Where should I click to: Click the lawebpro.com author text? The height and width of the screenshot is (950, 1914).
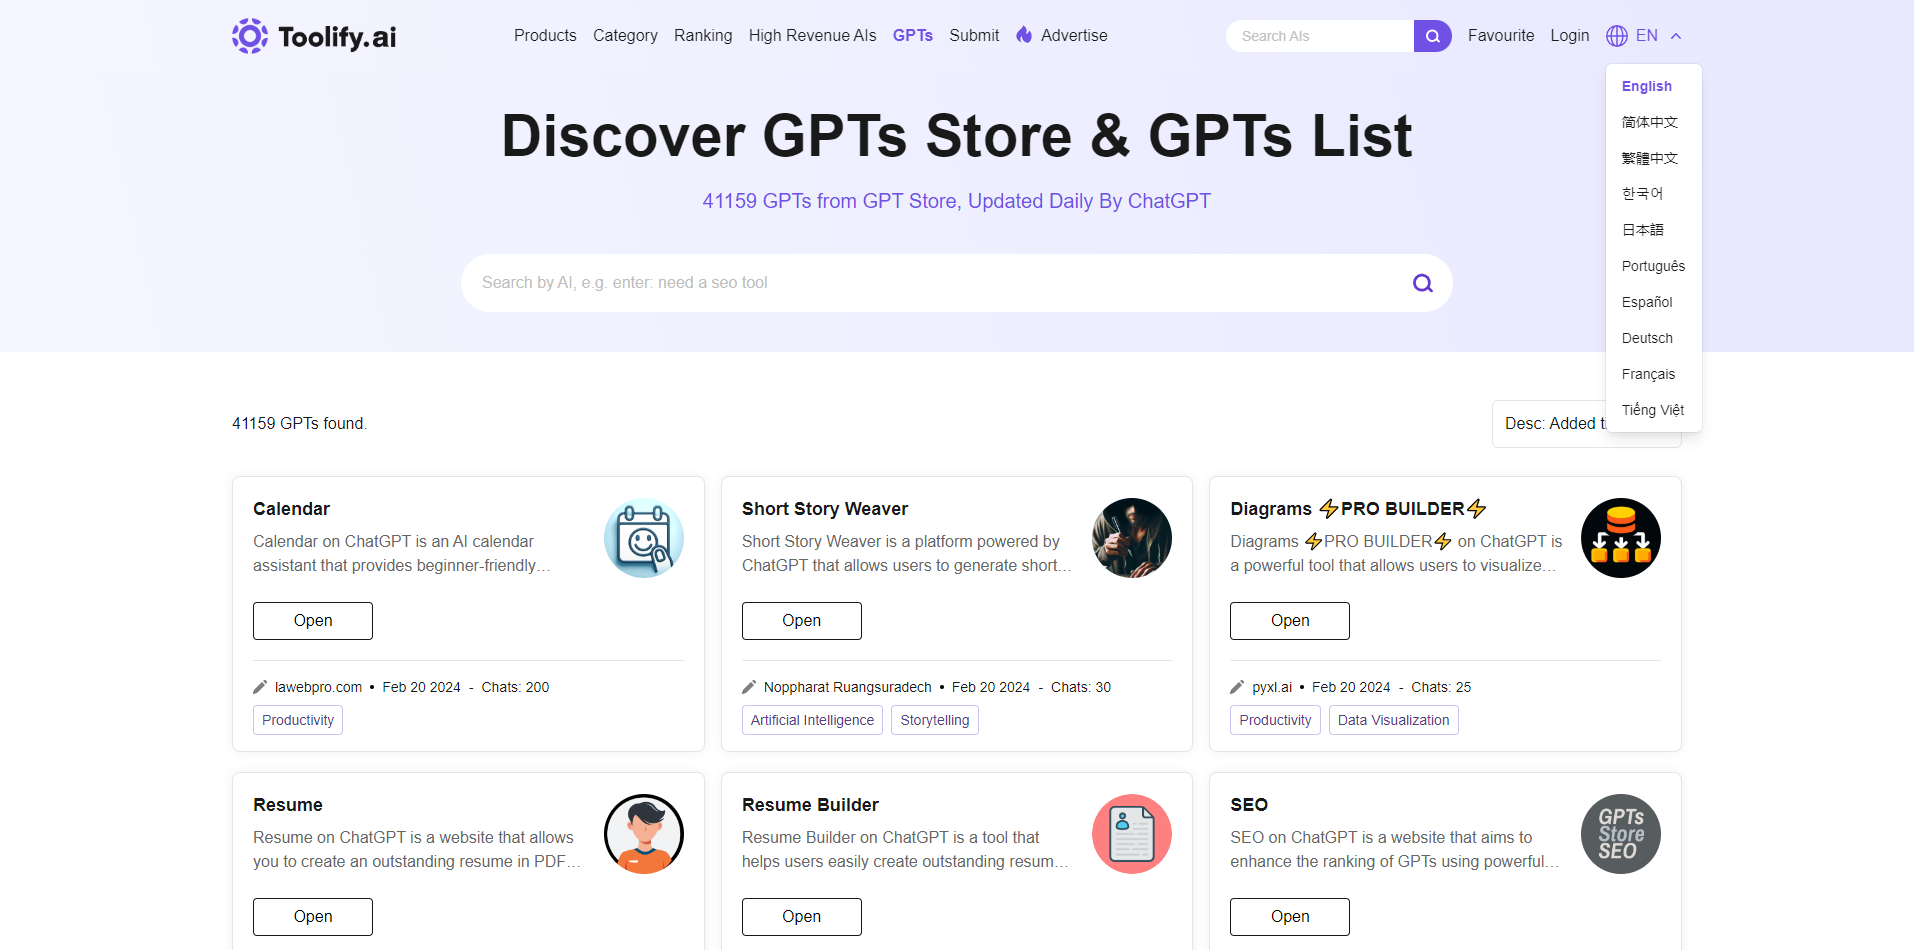coord(318,687)
